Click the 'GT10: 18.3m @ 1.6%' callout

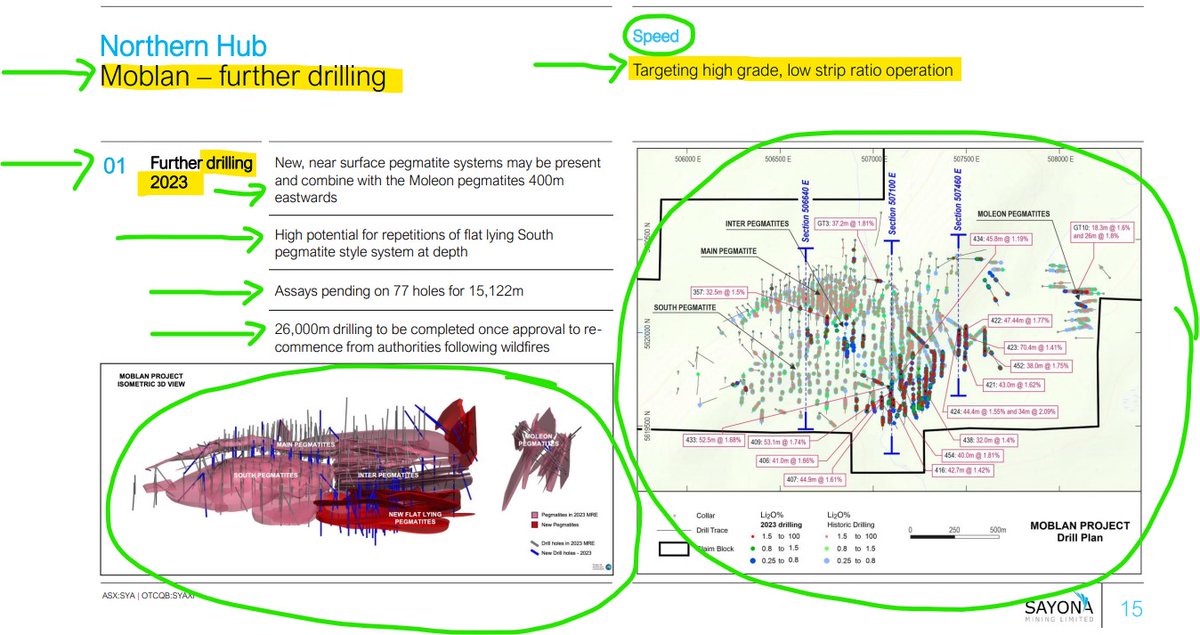[x=1104, y=230]
